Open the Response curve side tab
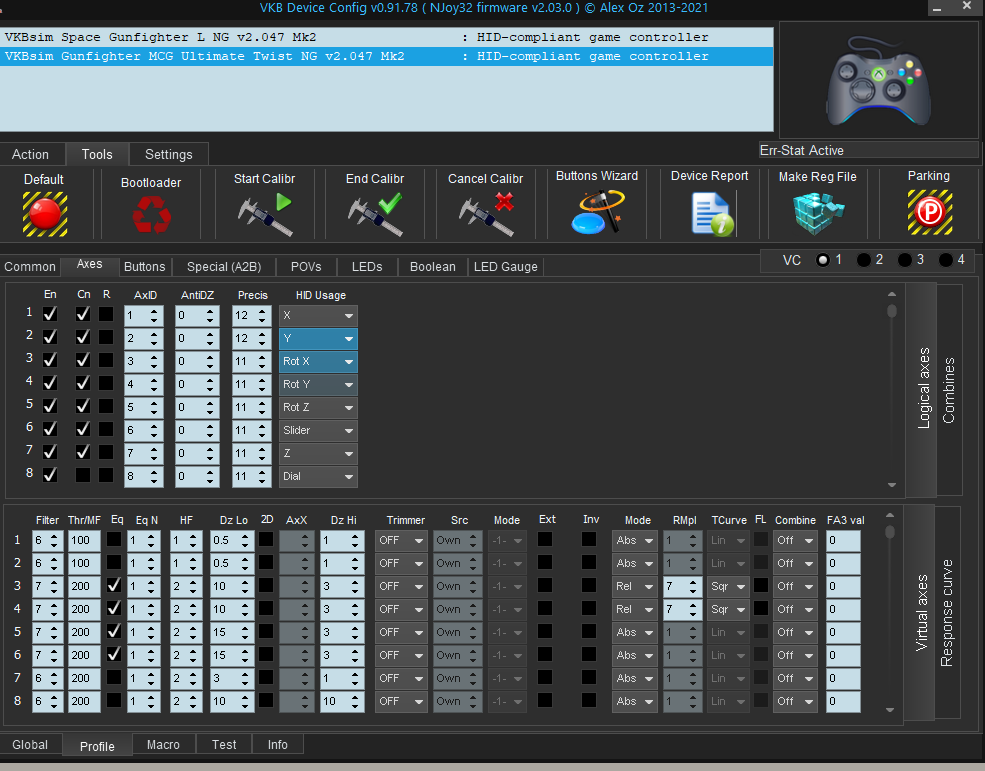The width and height of the screenshot is (985, 771). (x=947, y=612)
